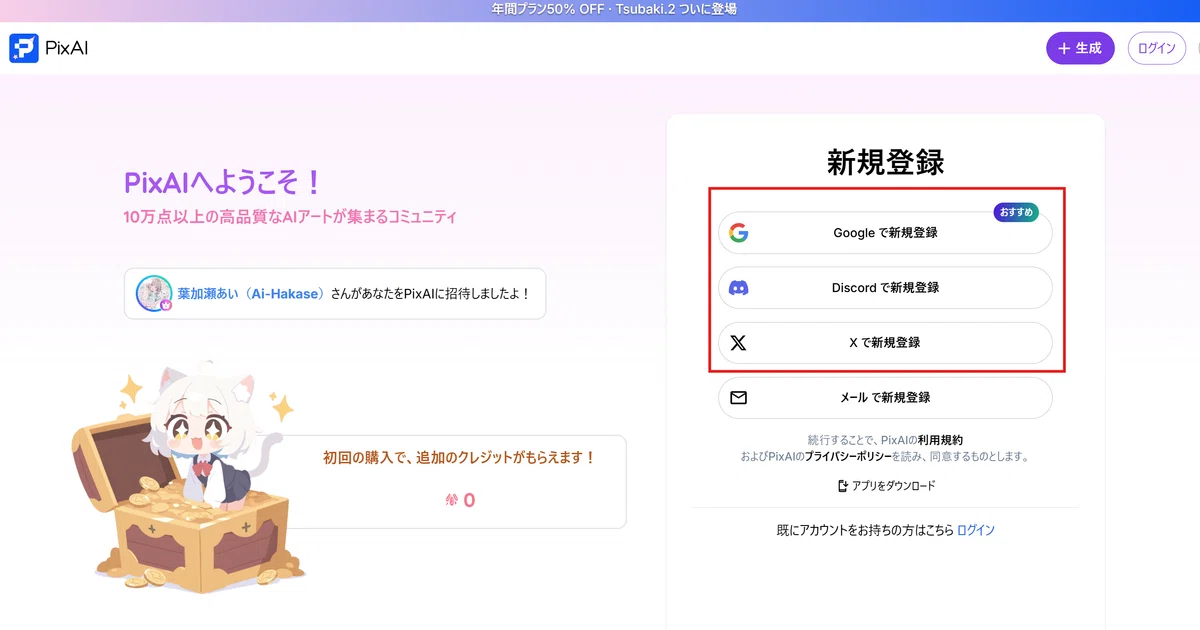Click Ai-Hakase's avatar image
1200x630 pixels.
point(154,293)
